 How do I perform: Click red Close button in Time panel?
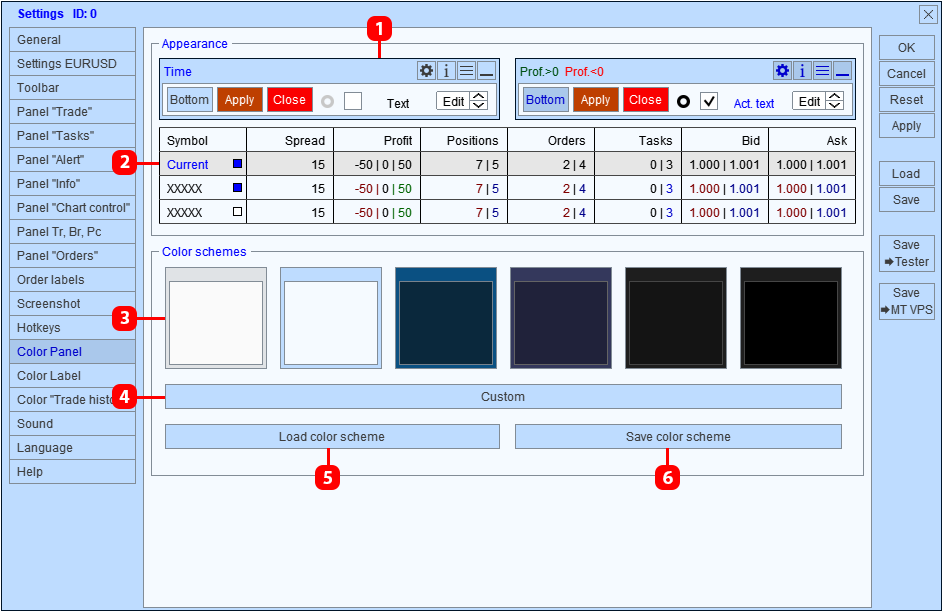[290, 100]
